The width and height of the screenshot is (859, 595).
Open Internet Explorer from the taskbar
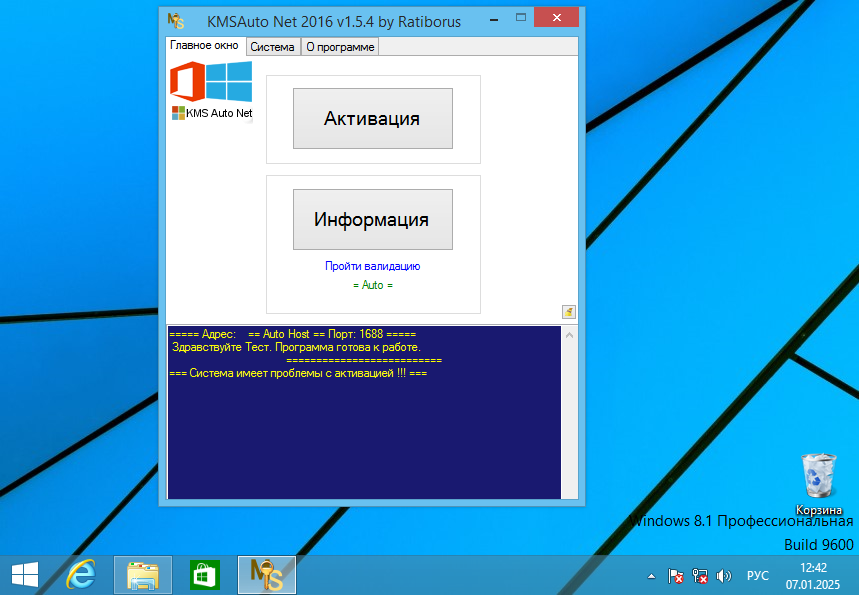click(x=80, y=575)
